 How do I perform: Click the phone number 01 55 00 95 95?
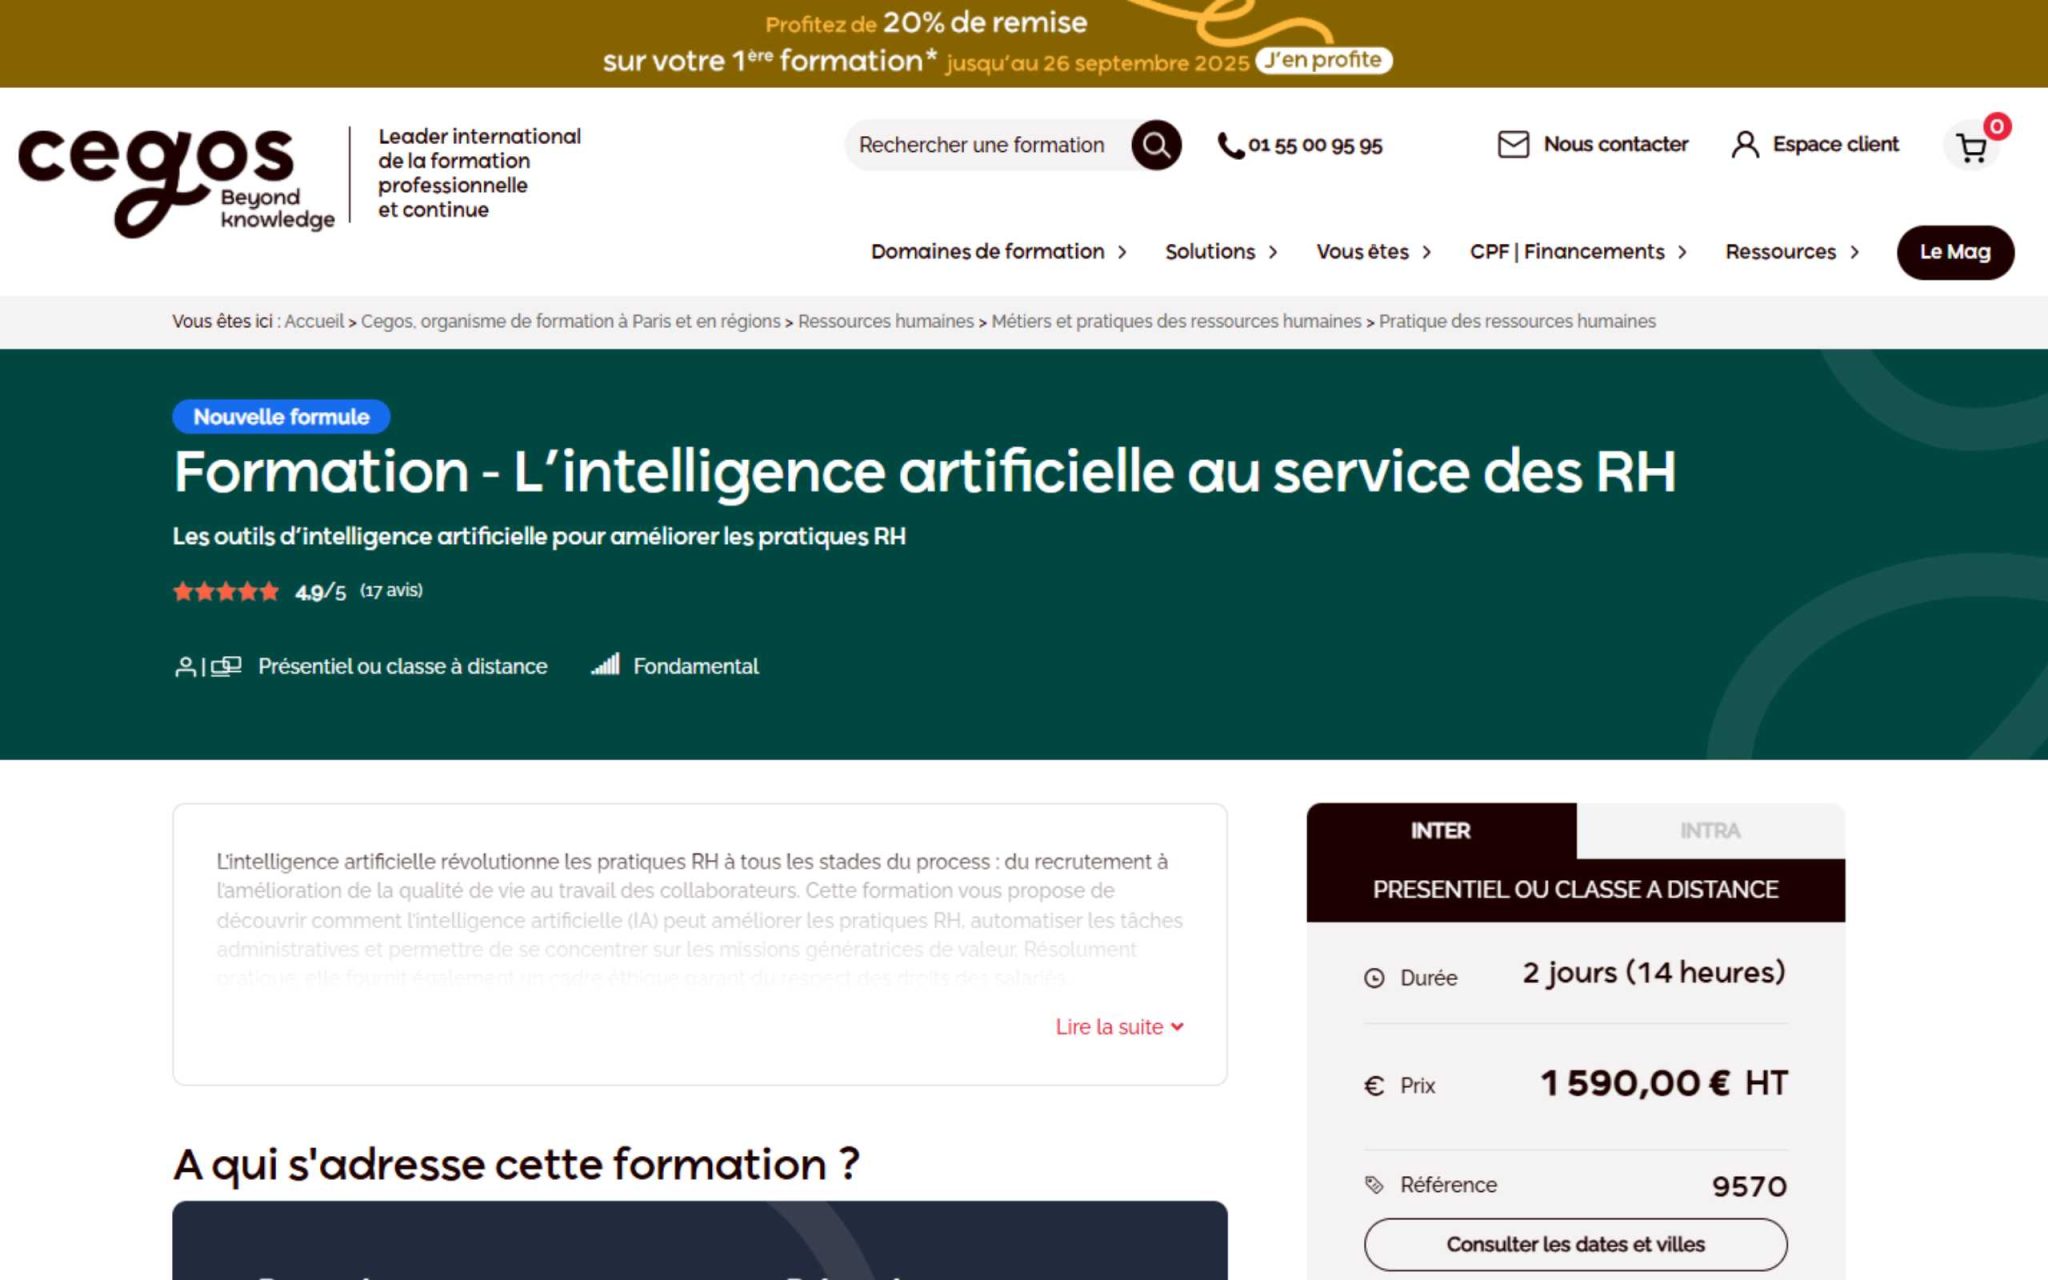1315,146
